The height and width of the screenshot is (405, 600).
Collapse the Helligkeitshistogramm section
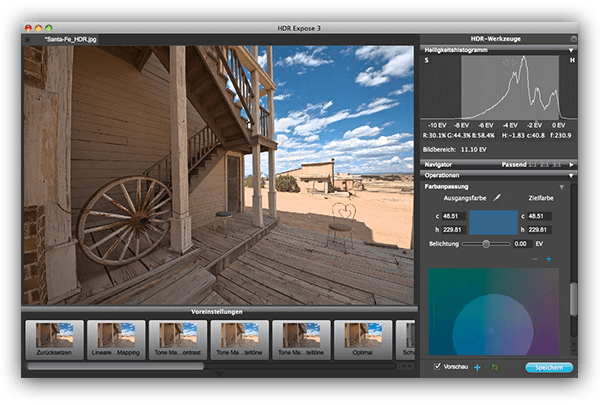tap(571, 50)
